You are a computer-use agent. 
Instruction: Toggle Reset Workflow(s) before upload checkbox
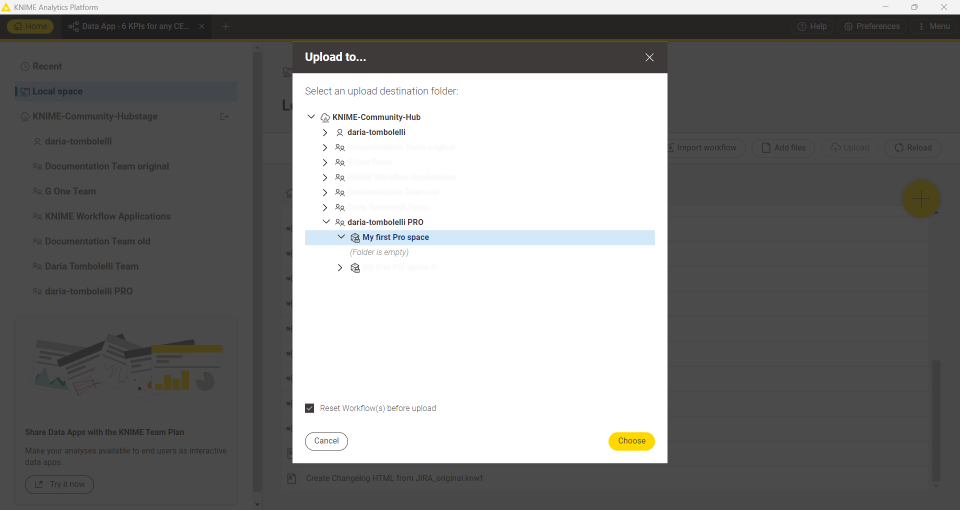pos(310,408)
